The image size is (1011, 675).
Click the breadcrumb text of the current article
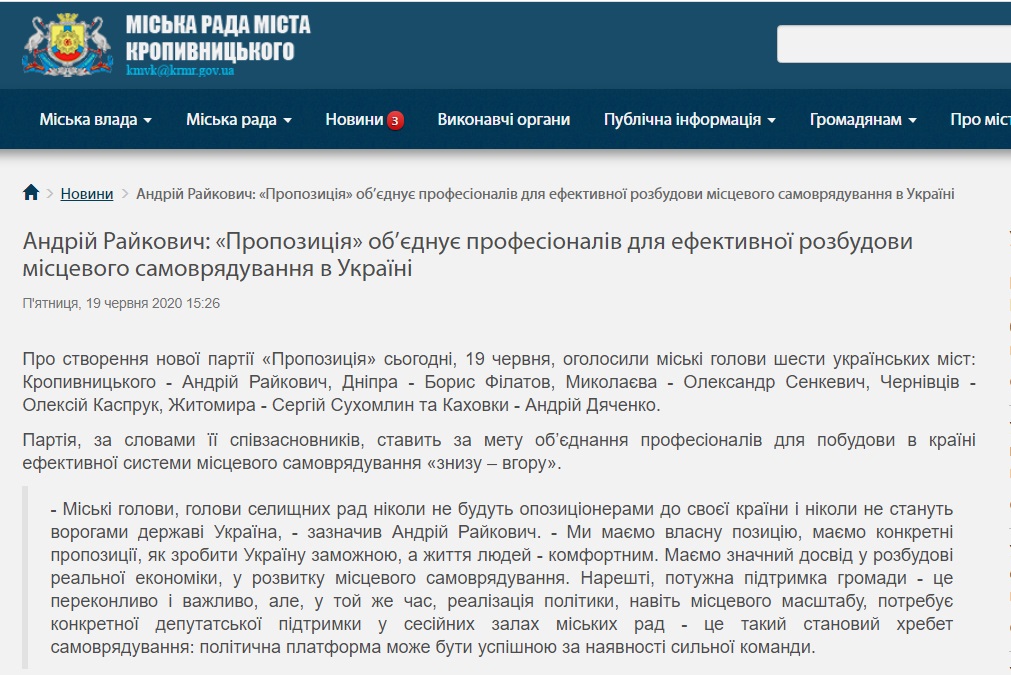pos(545,193)
